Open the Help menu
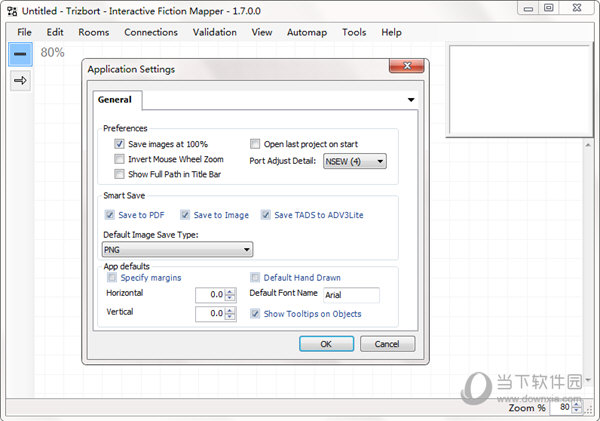The height and width of the screenshot is (421, 600). point(391,32)
